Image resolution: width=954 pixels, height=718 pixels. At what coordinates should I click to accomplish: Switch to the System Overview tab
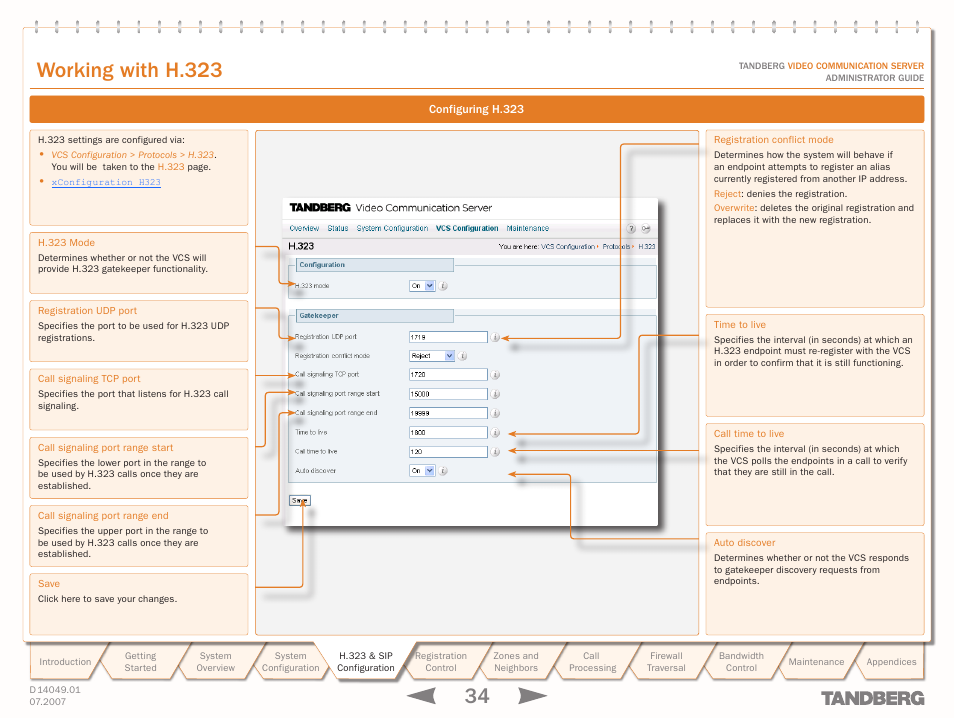coord(215,662)
